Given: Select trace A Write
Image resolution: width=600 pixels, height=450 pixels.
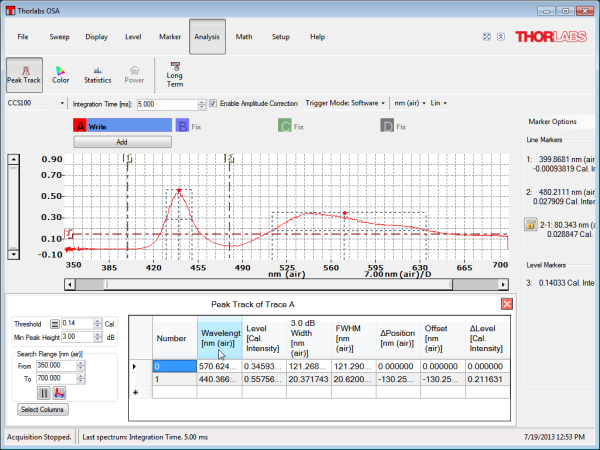Looking at the screenshot, I should point(122,126).
